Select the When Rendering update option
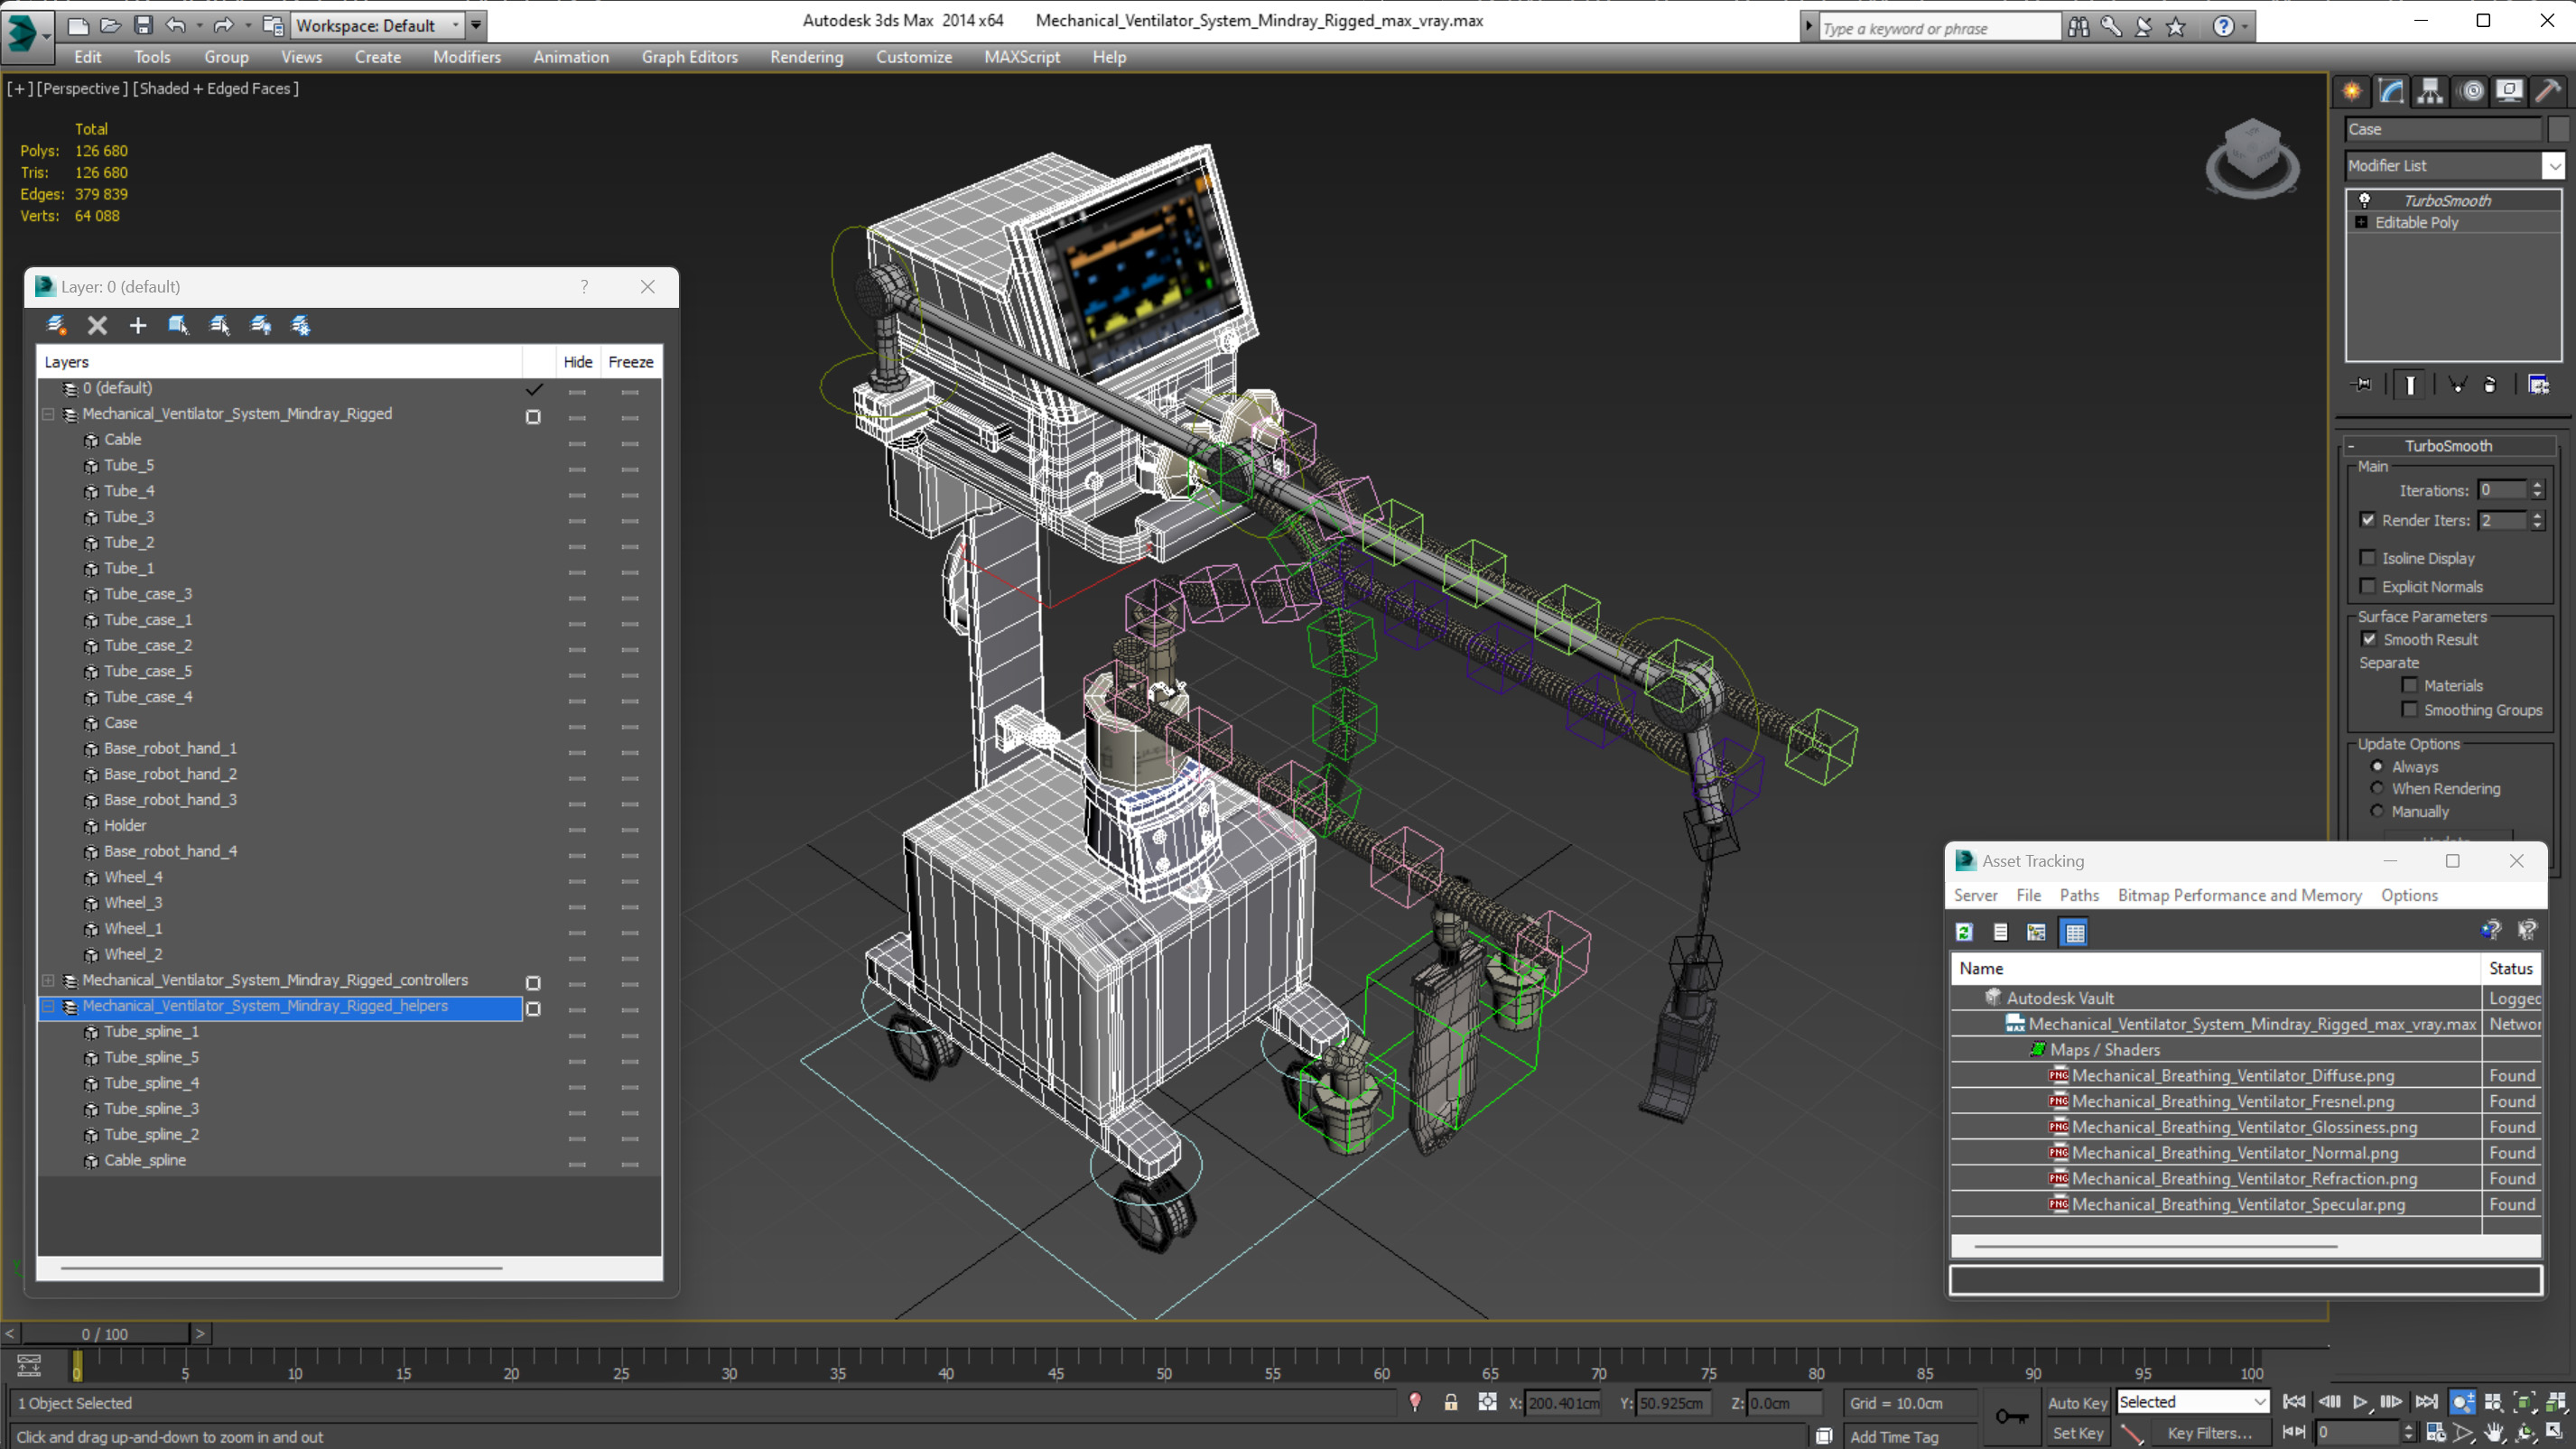 [x=2378, y=788]
